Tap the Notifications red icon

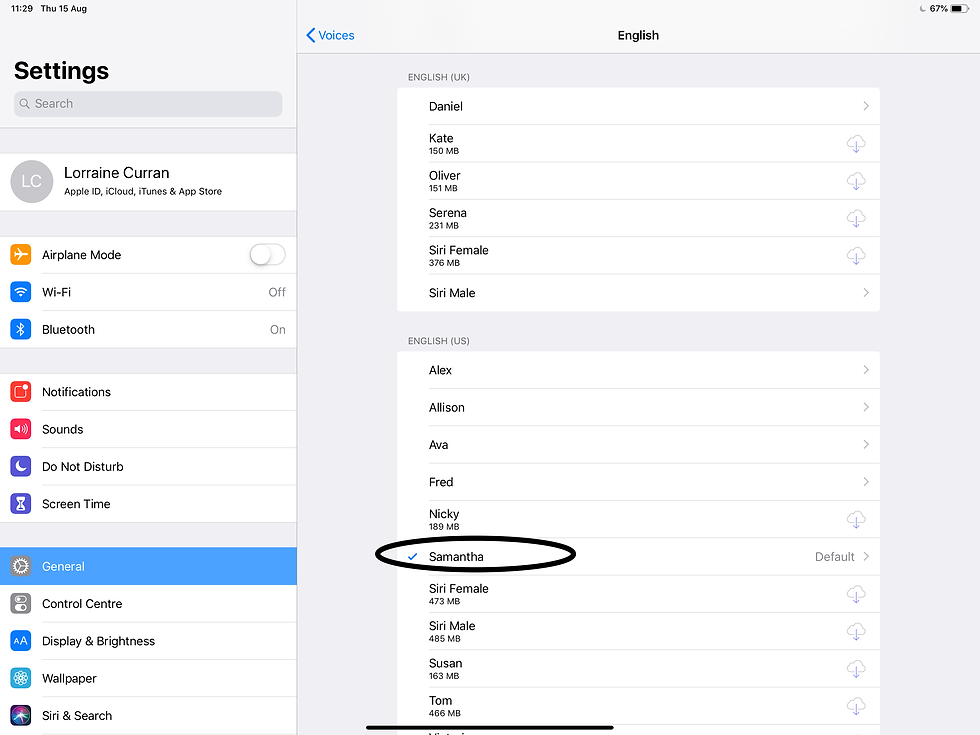21,392
